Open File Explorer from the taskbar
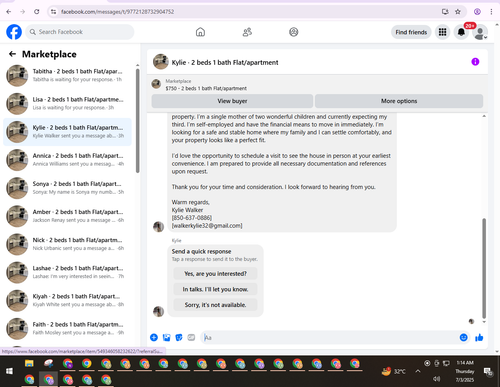This screenshot has width=500, height=387. [x=29, y=363]
